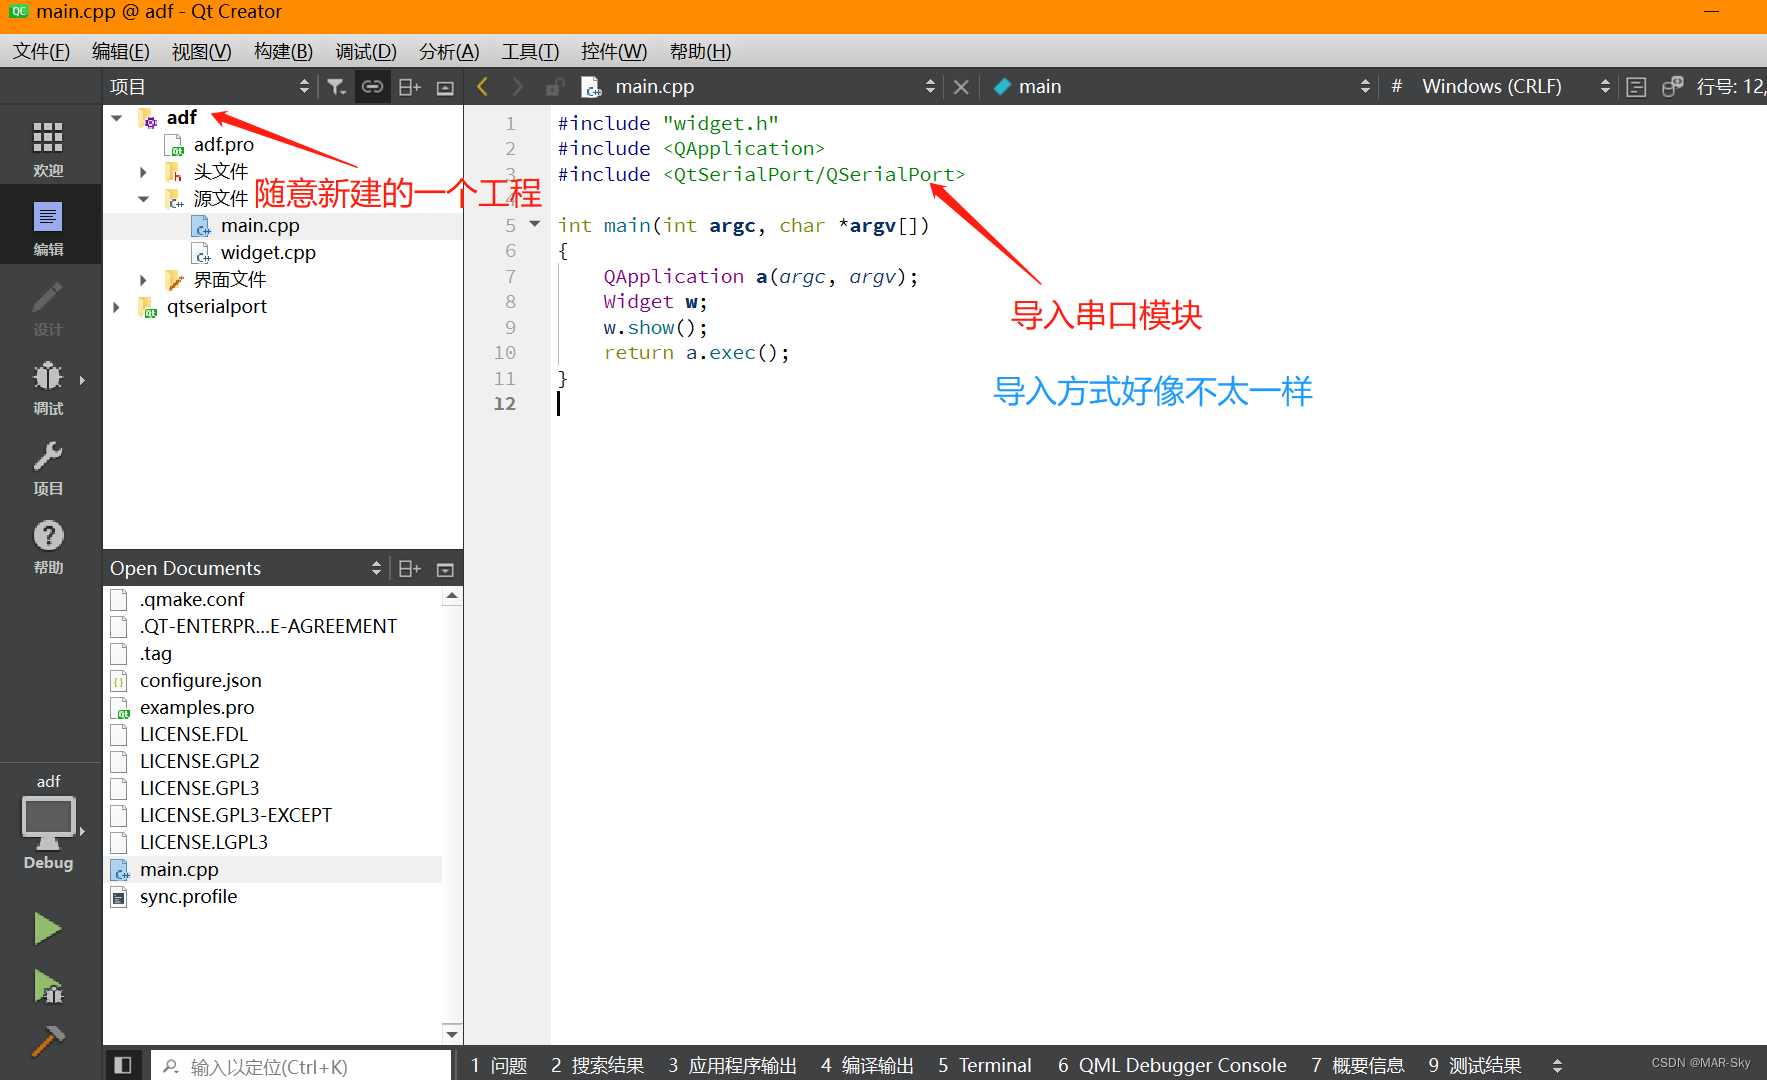
Task: Open the 项目 sidebar view dropdown
Action: (209, 87)
